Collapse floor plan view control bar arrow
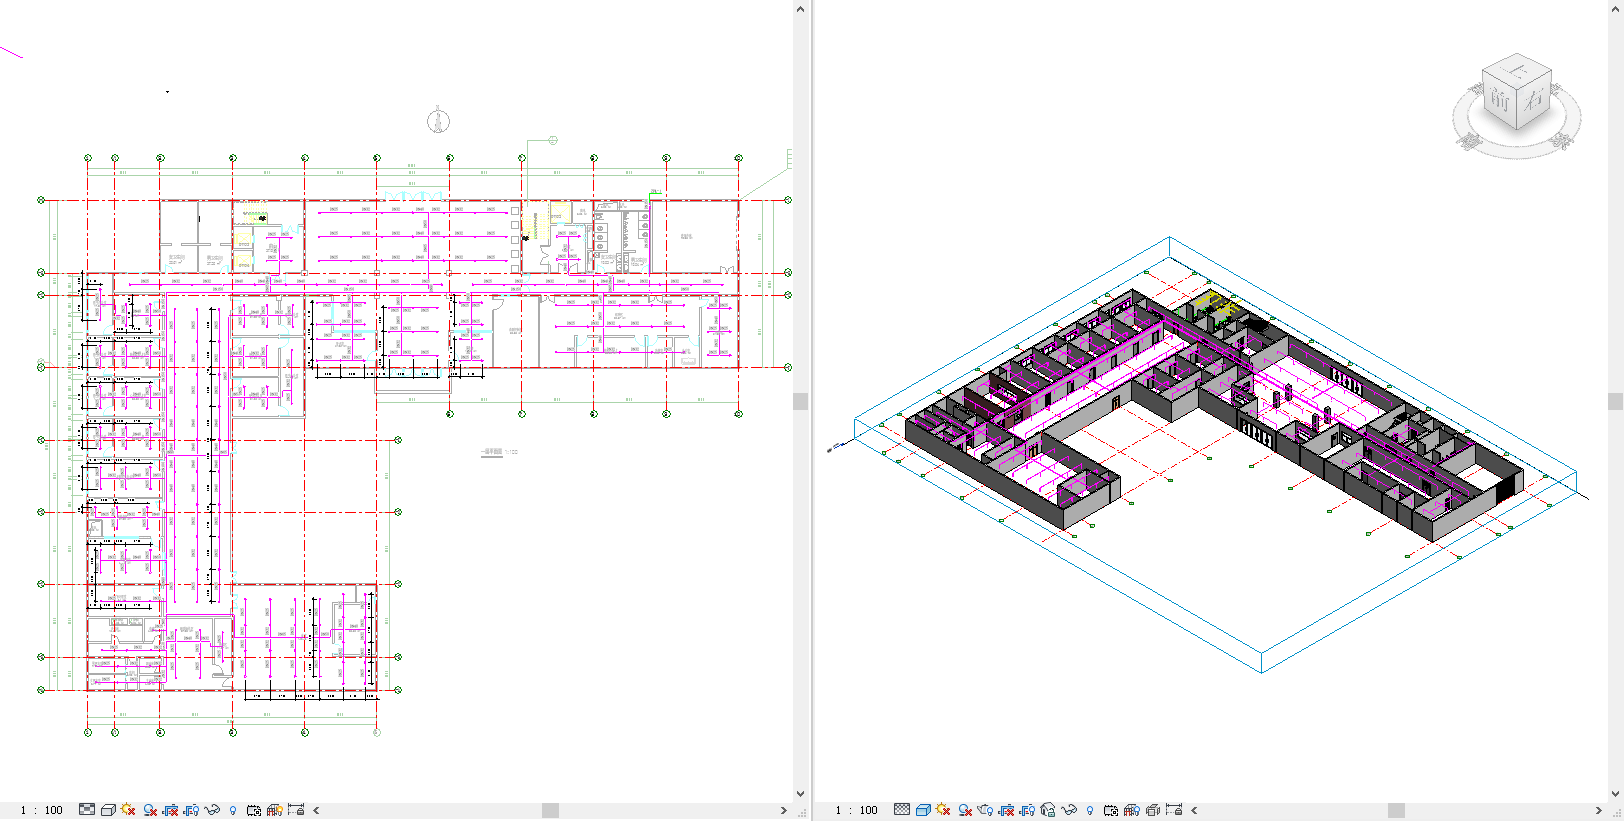Image resolution: width=1624 pixels, height=821 pixels. [316, 810]
